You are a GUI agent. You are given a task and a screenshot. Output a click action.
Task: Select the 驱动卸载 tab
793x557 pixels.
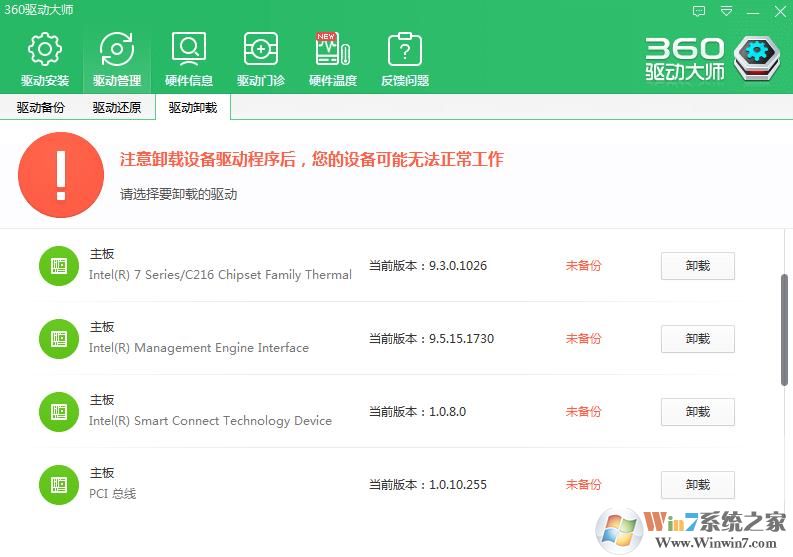click(192, 107)
